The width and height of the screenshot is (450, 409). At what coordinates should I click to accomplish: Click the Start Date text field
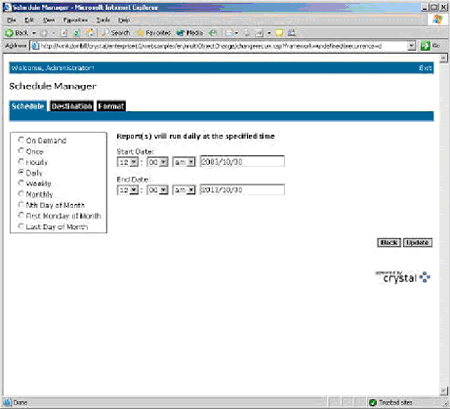[242, 161]
